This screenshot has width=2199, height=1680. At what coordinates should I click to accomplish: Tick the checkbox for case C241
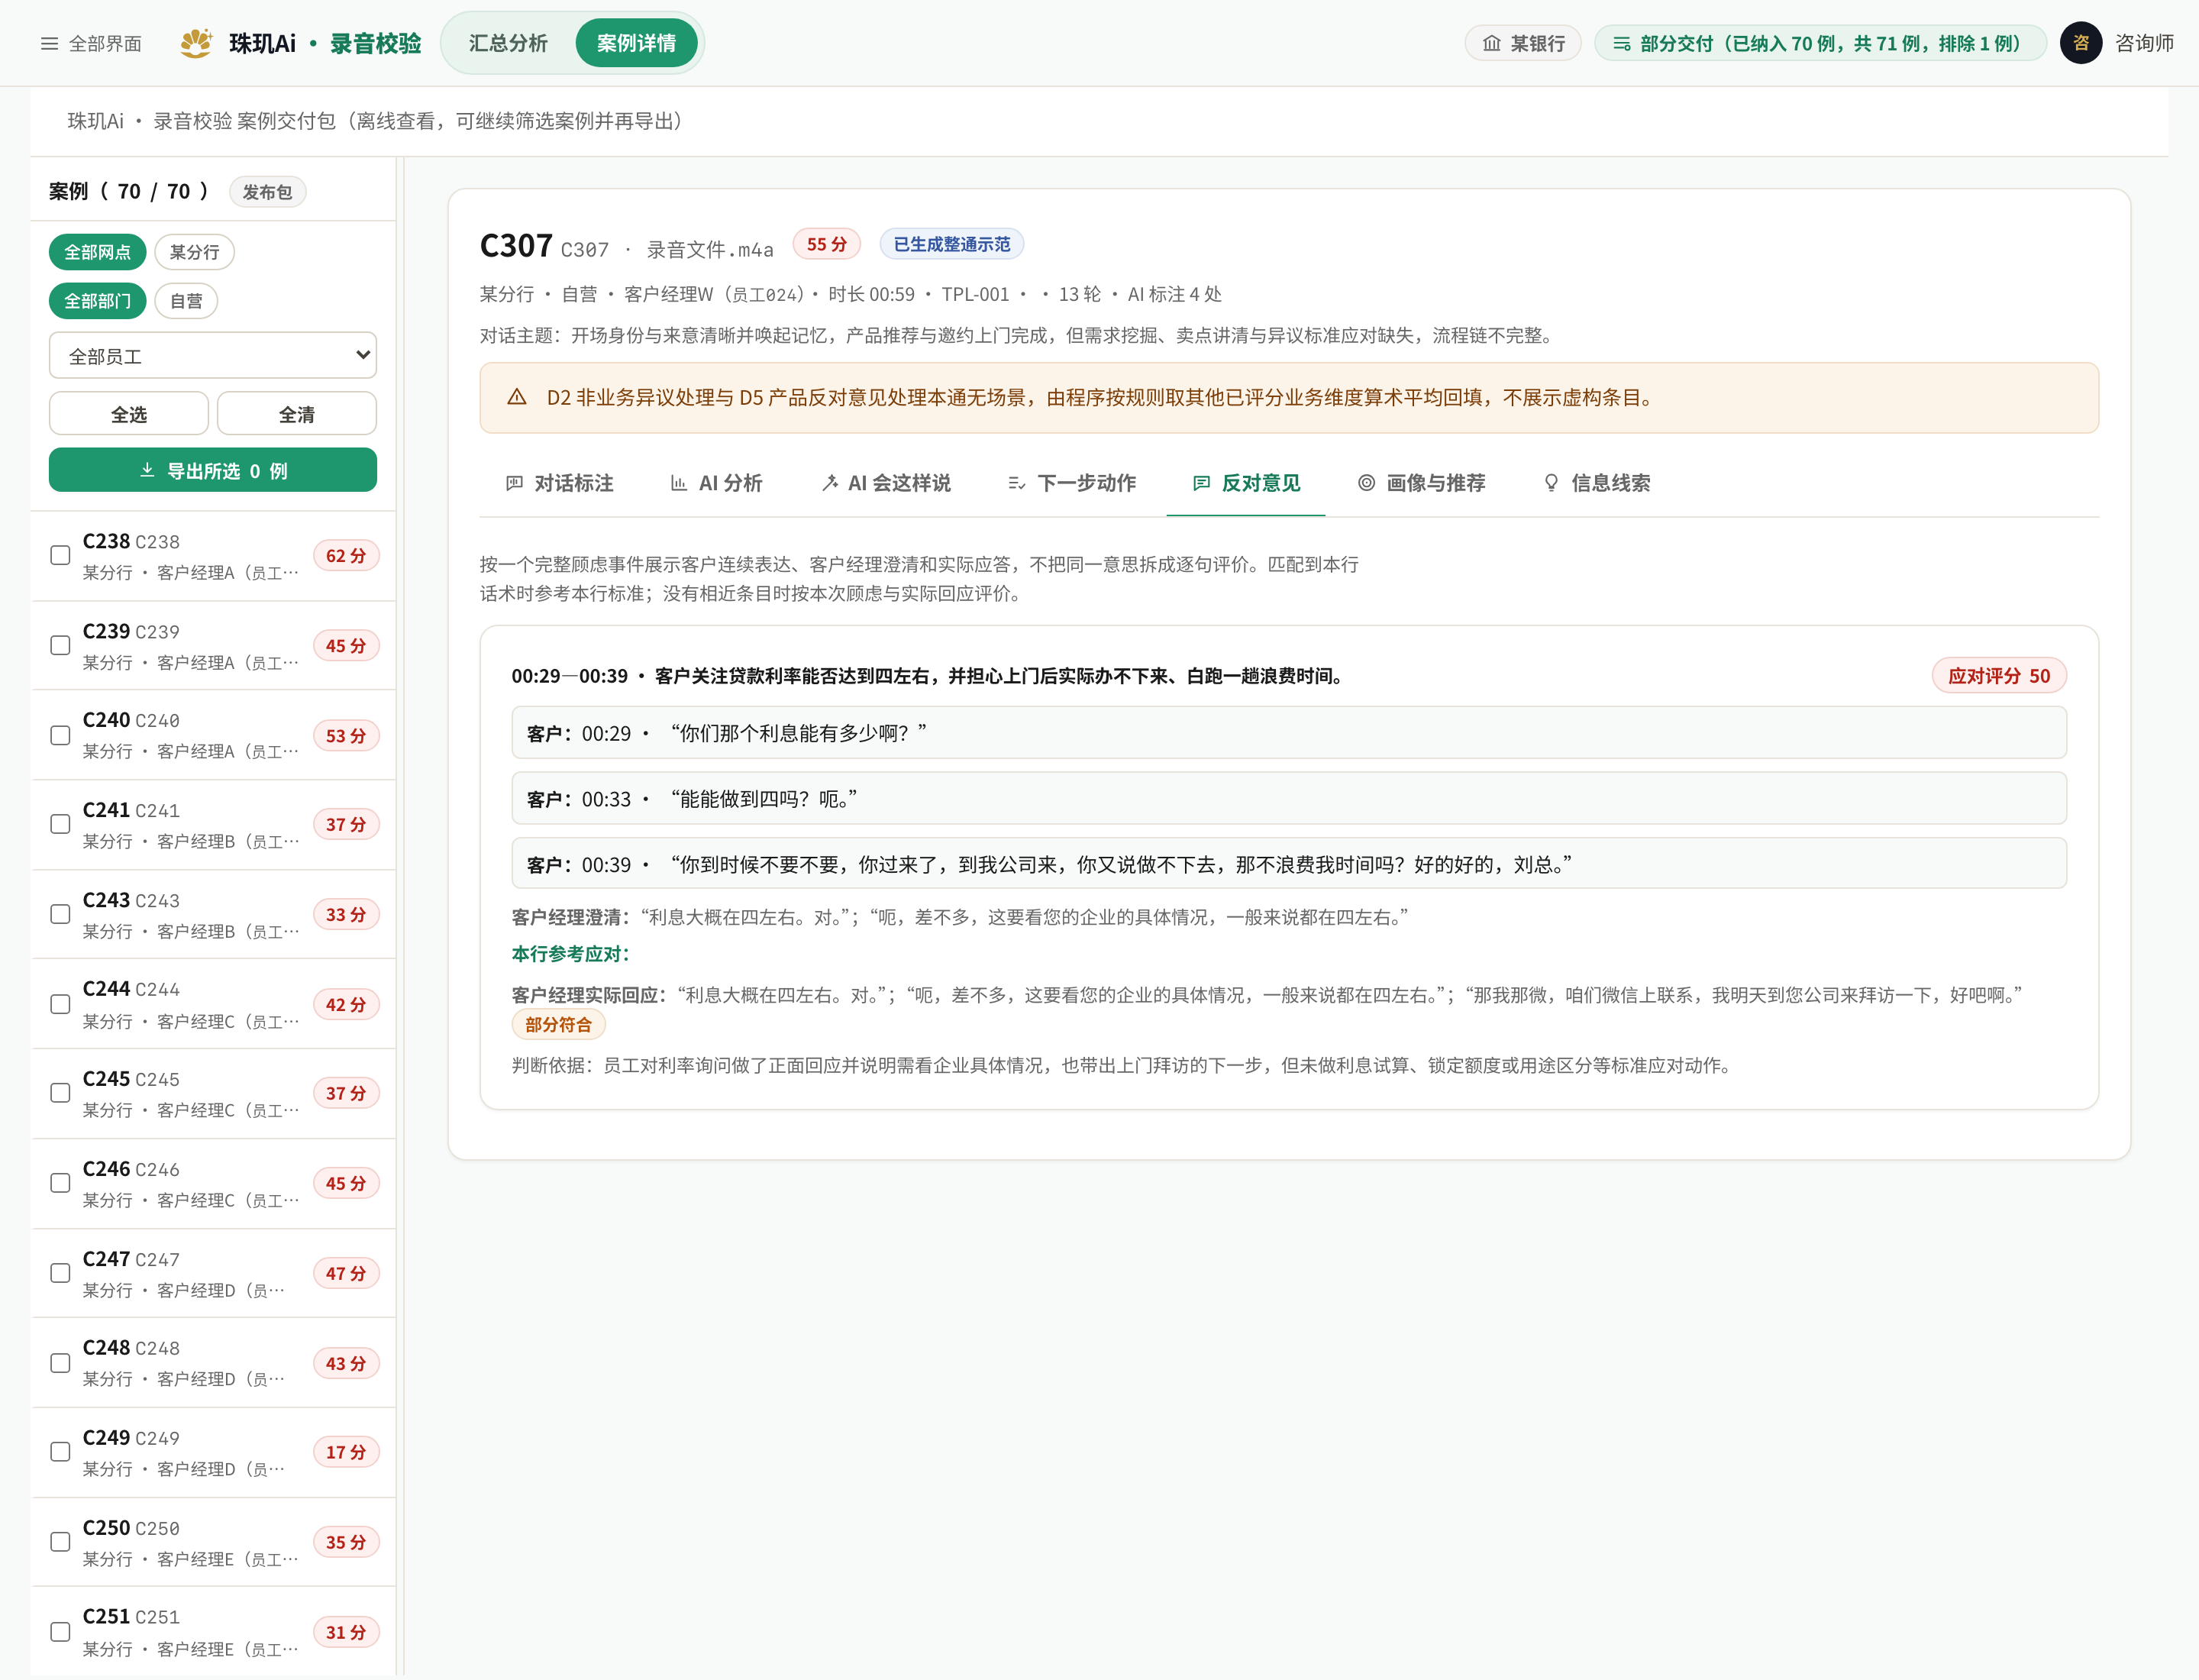point(60,824)
